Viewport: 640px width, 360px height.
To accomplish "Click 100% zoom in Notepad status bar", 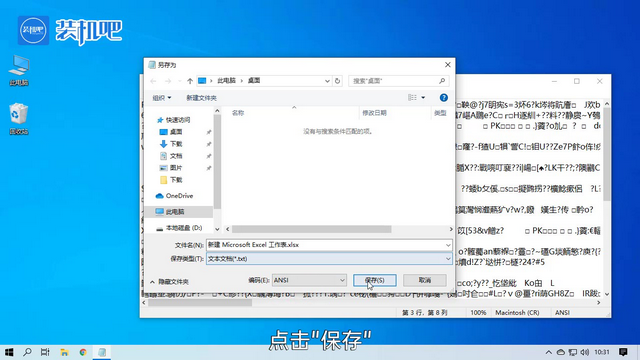I will [x=478, y=313].
